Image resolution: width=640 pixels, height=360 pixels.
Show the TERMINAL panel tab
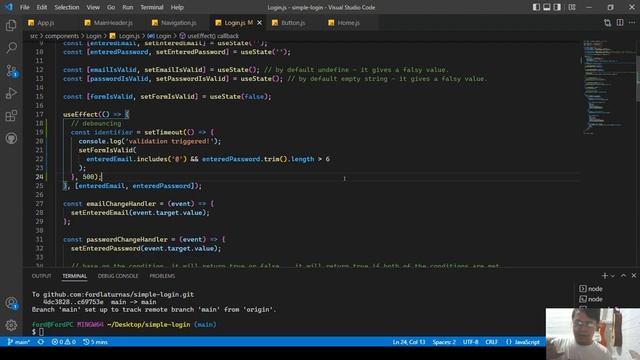[74, 276]
